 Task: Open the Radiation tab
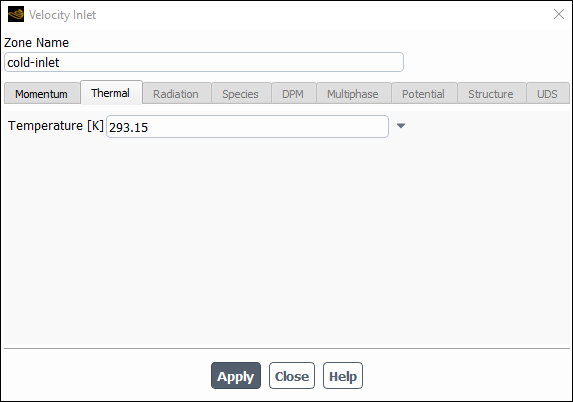[x=177, y=94]
